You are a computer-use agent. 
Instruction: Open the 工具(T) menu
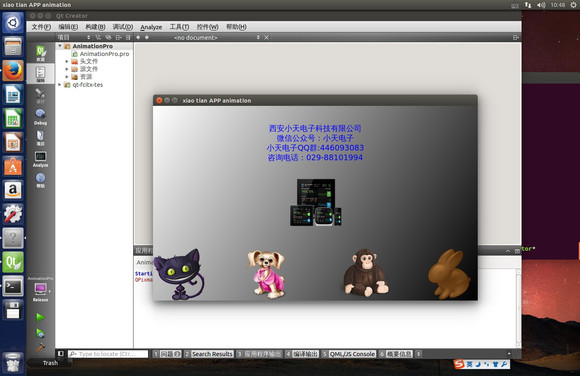pos(179,27)
